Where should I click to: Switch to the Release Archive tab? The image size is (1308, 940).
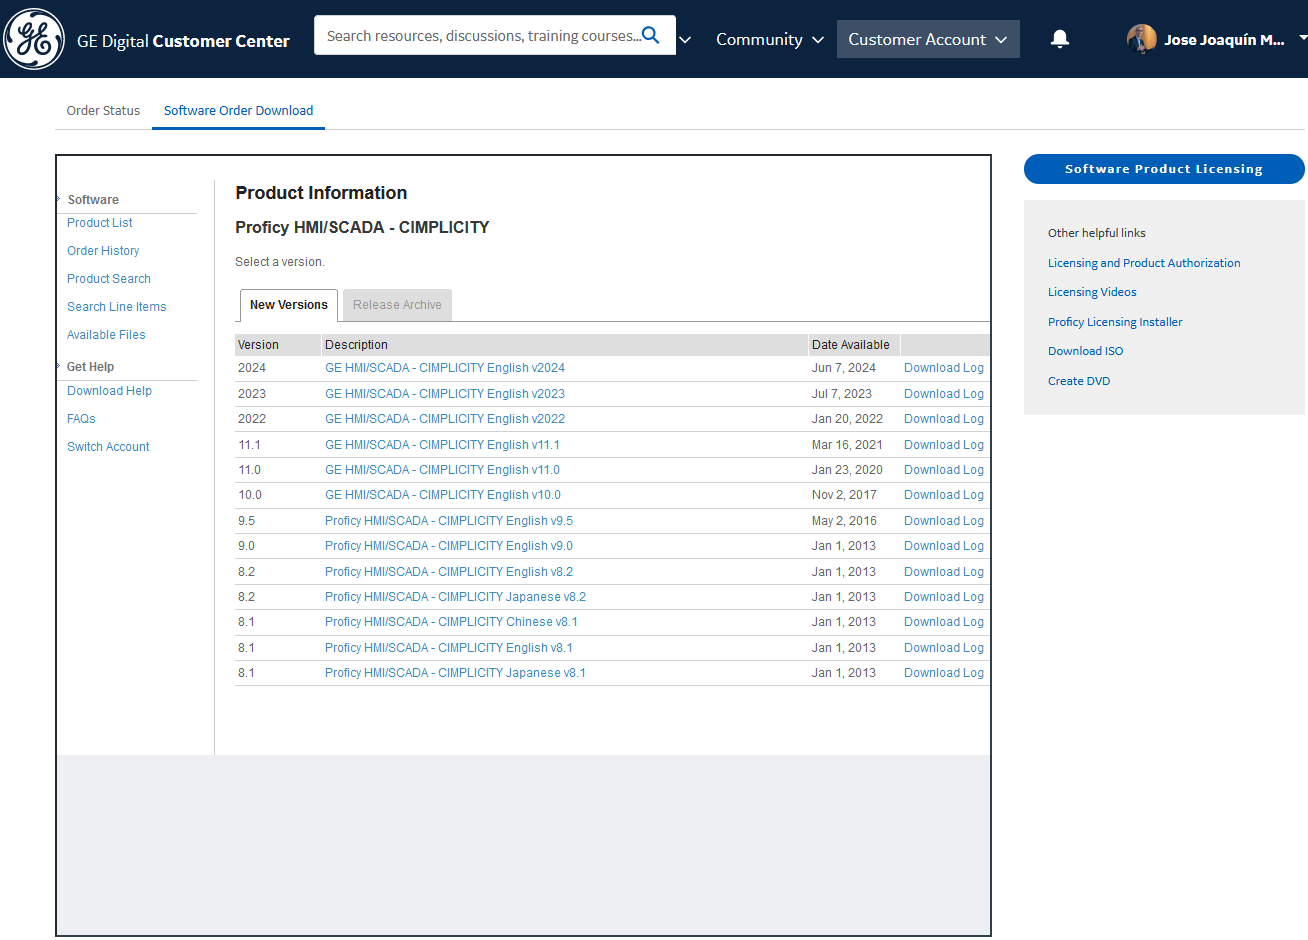397,305
